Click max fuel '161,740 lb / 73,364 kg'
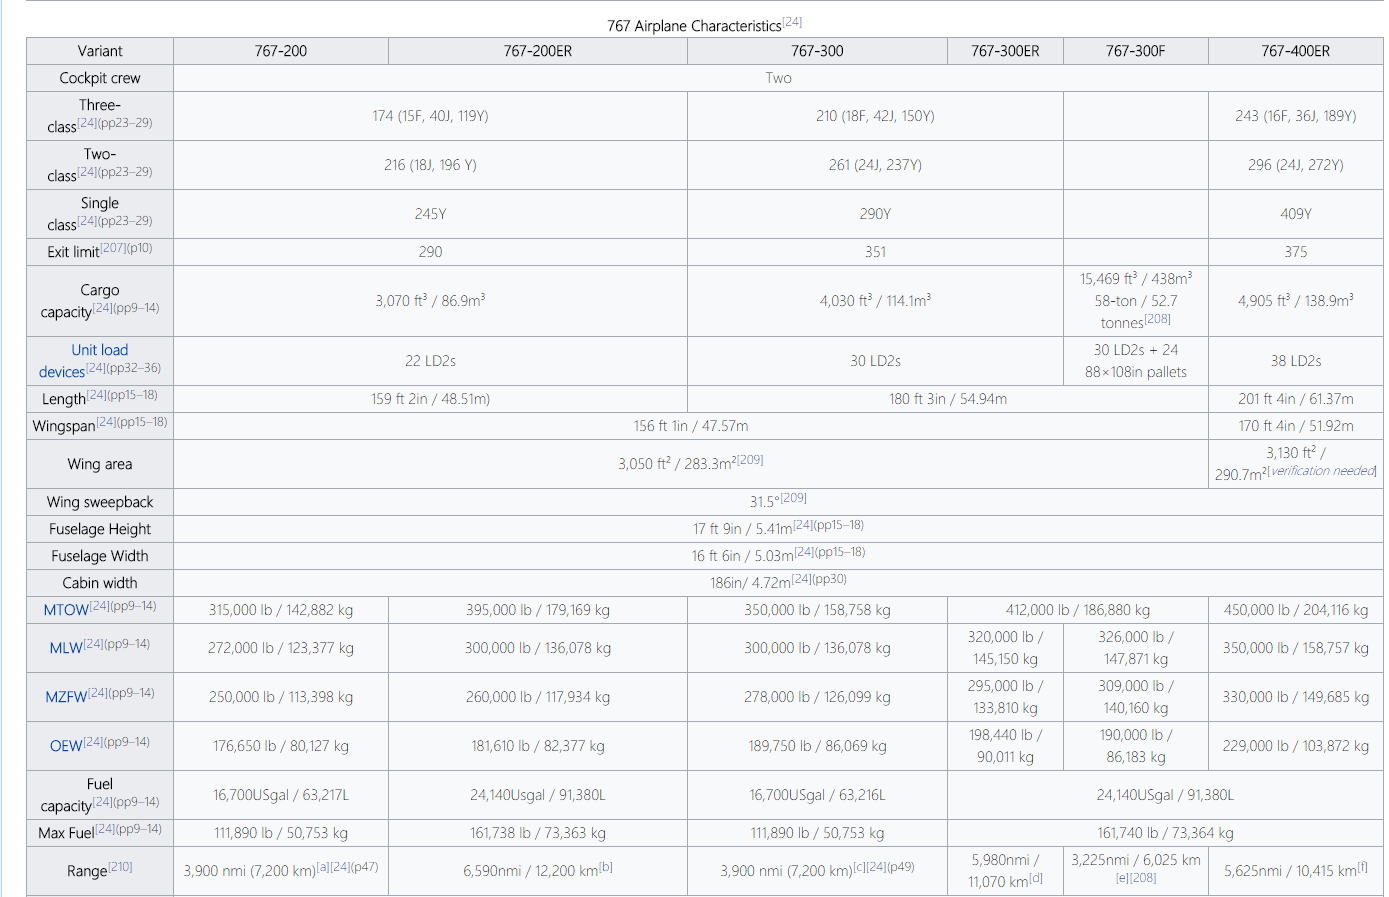 1165,833
